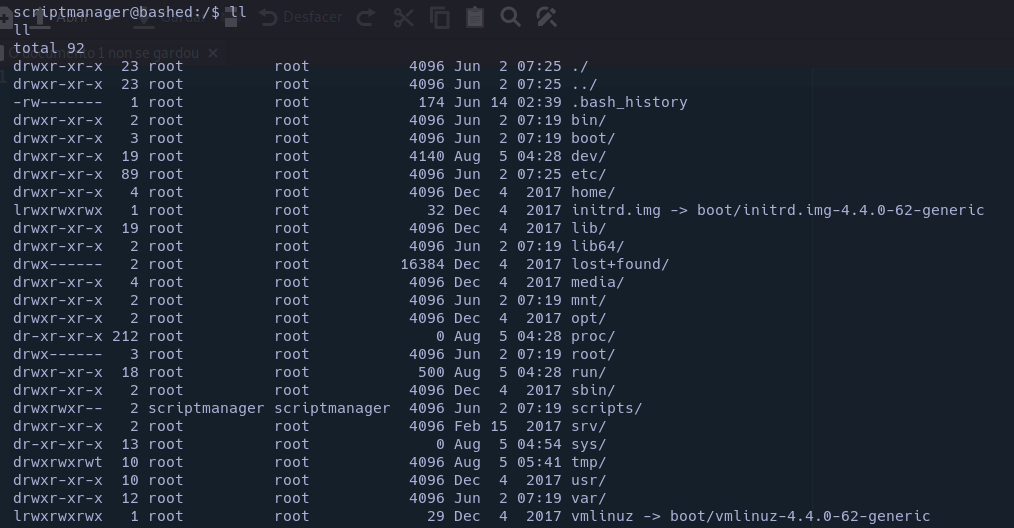Click the time '04:54' on sys/ row
Screen dimensions: 1014x528
pos(539,445)
